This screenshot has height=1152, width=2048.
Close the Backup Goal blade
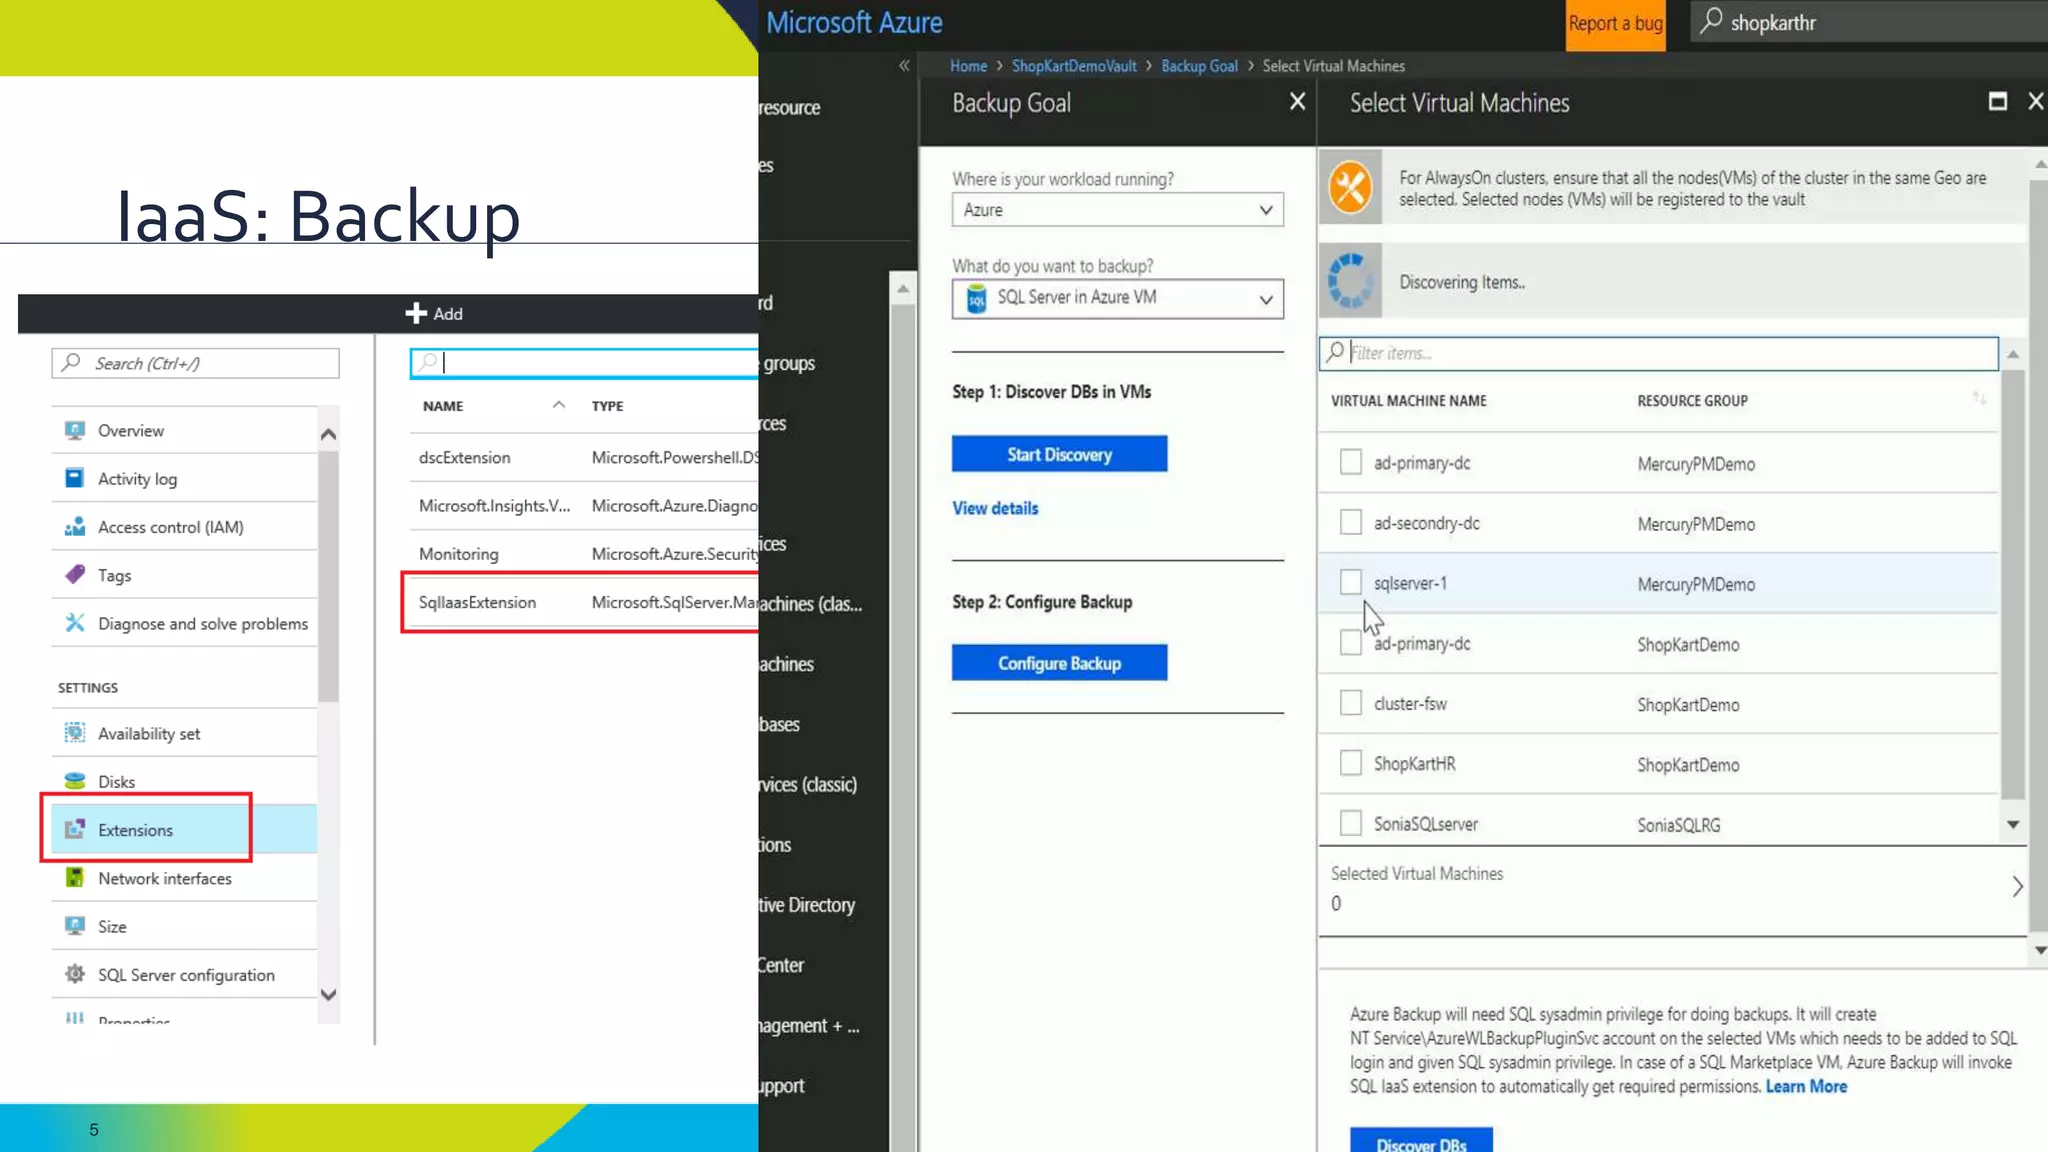click(x=1297, y=101)
